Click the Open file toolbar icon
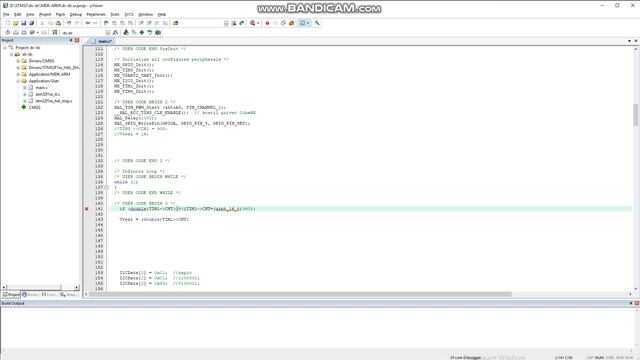 (16, 23)
